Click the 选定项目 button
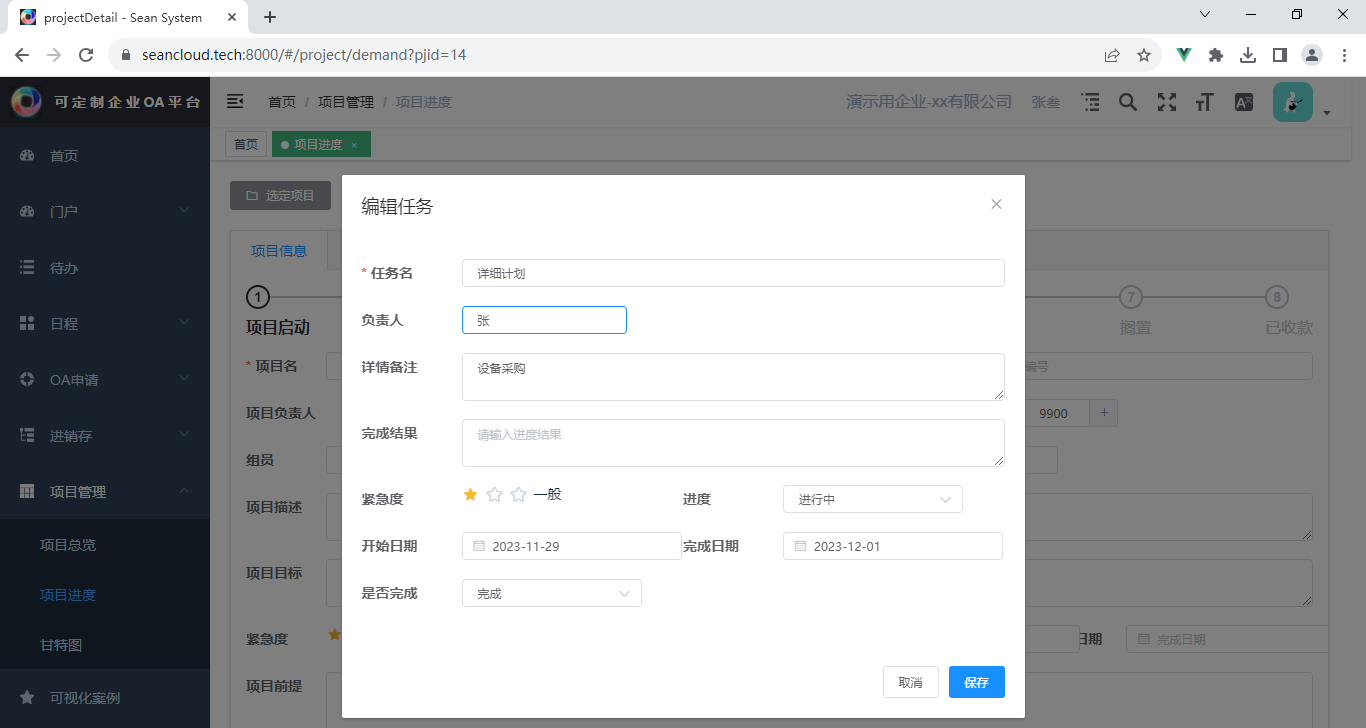This screenshot has width=1366, height=728. point(280,196)
